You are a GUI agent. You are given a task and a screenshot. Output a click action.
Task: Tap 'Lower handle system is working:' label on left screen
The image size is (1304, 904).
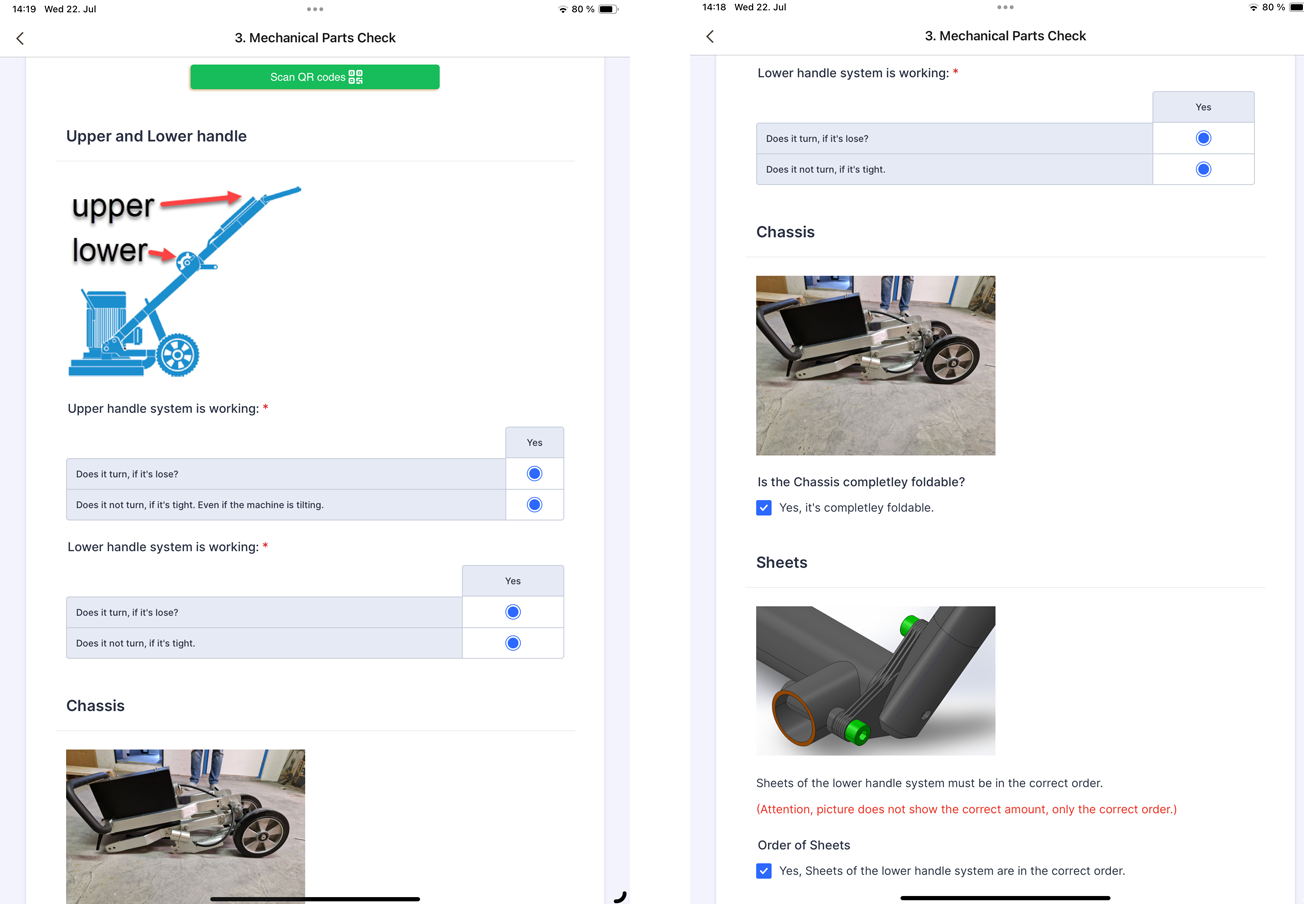click(x=163, y=547)
